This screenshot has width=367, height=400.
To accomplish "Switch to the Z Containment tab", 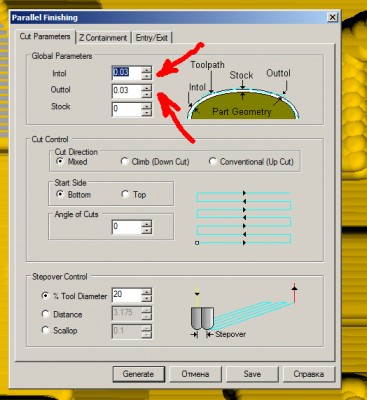I will click(x=103, y=38).
